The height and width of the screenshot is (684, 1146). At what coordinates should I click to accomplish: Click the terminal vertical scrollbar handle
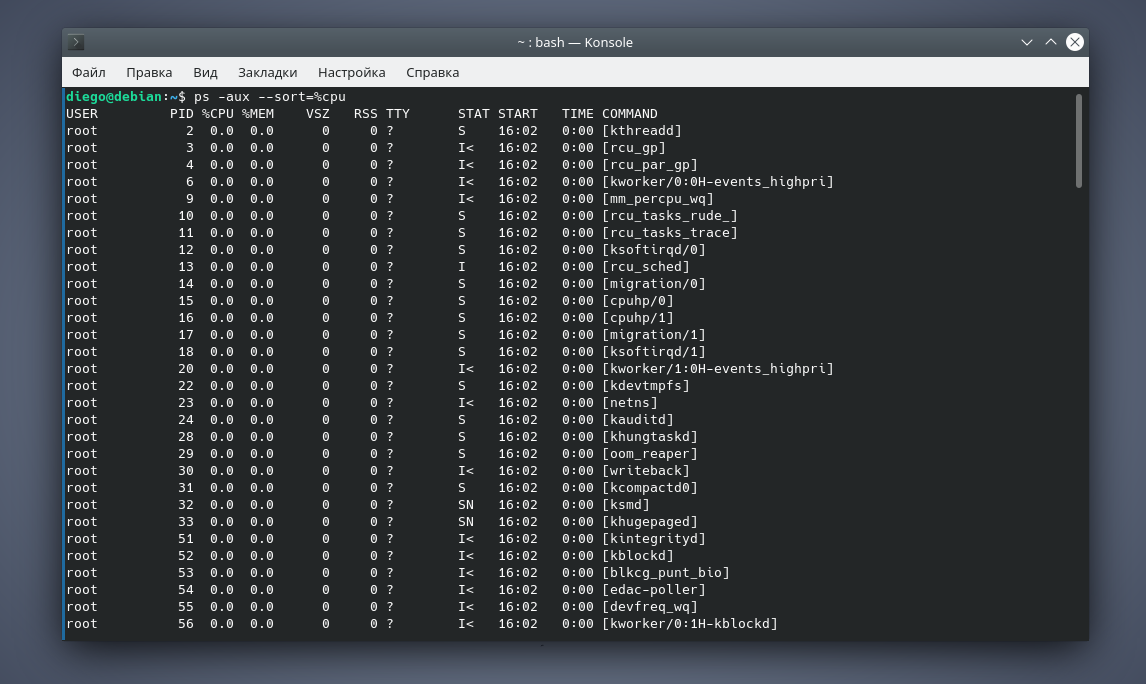(1079, 140)
